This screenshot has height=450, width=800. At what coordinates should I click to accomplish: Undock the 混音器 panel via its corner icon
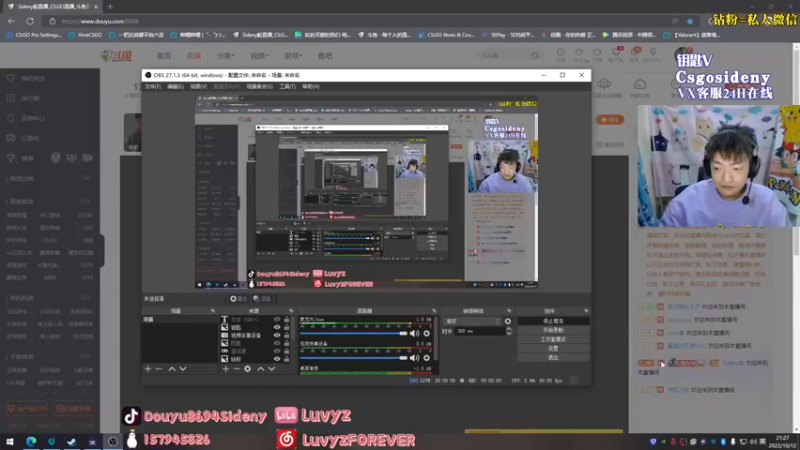[x=434, y=311]
